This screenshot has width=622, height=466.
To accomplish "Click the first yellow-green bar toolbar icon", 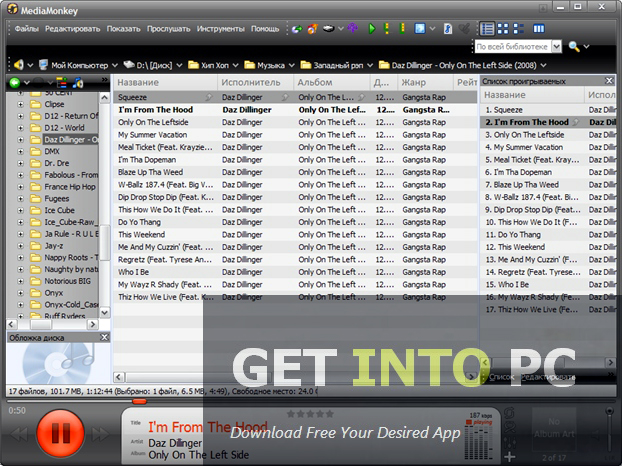I will (x=386, y=29).
